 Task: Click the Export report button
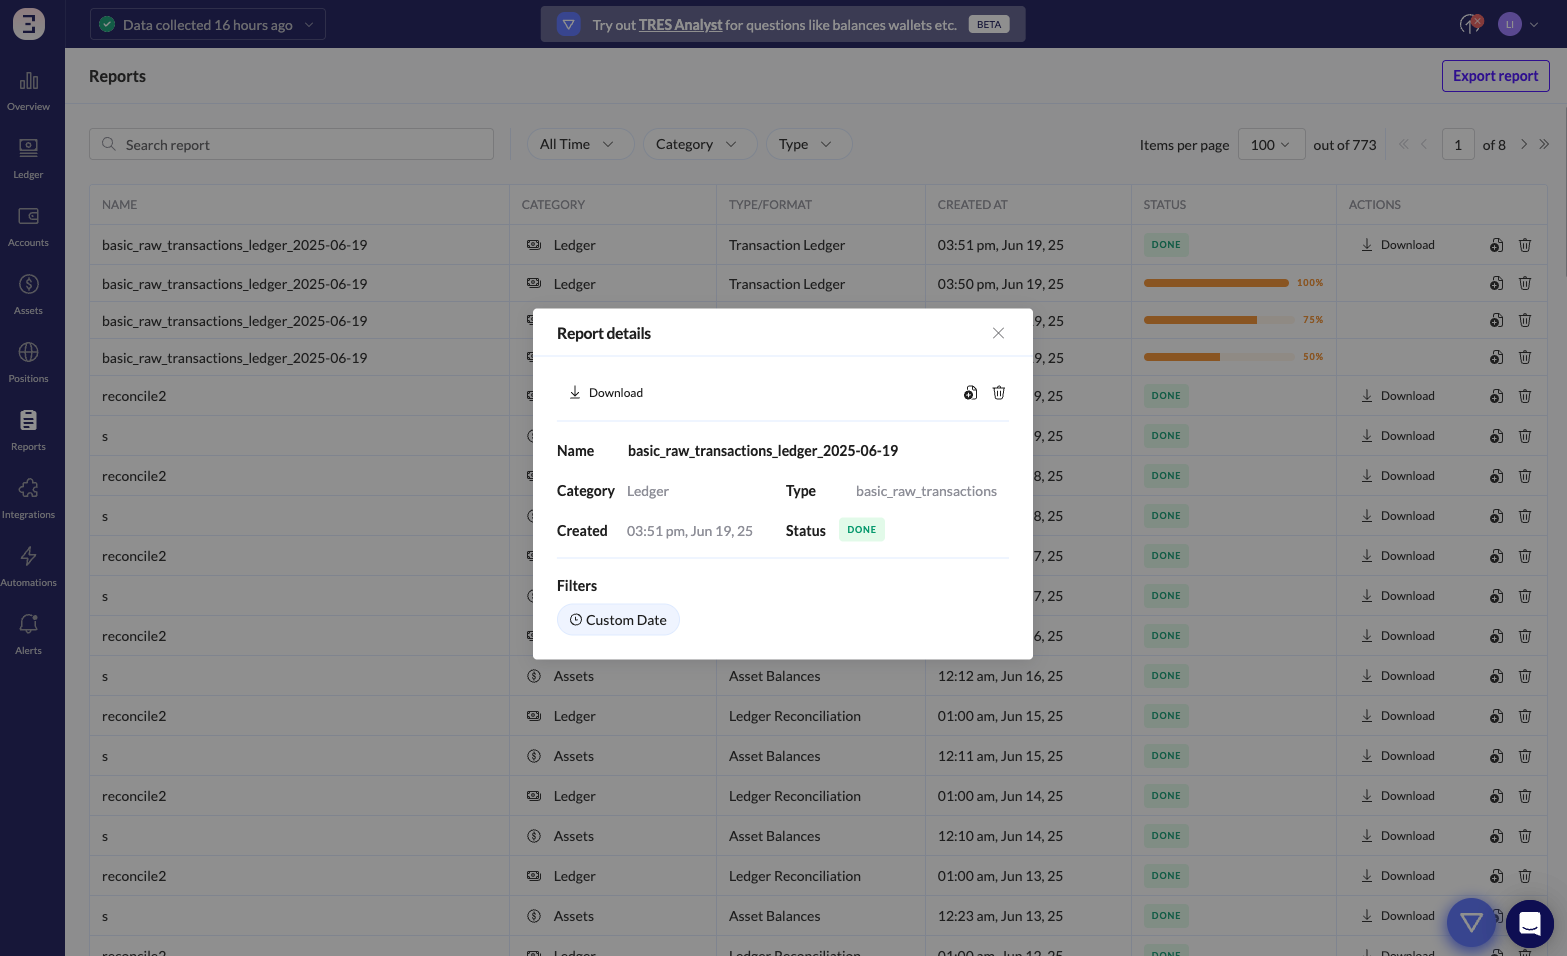click(1495, 75)
